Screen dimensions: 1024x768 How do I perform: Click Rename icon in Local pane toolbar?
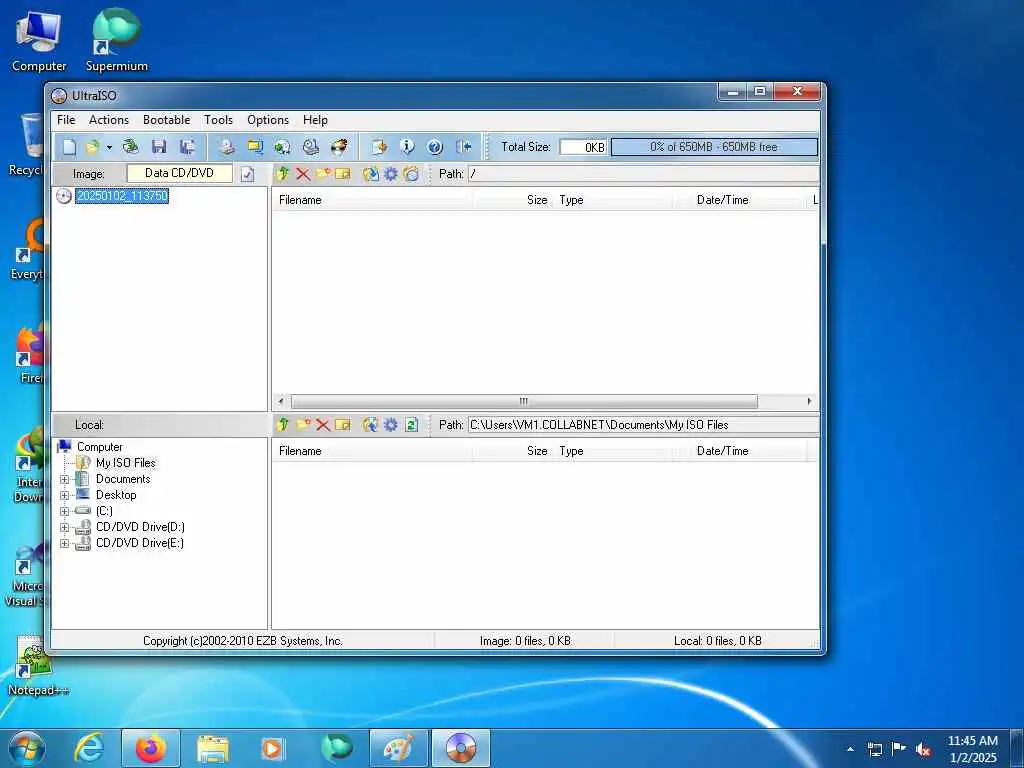343,424
